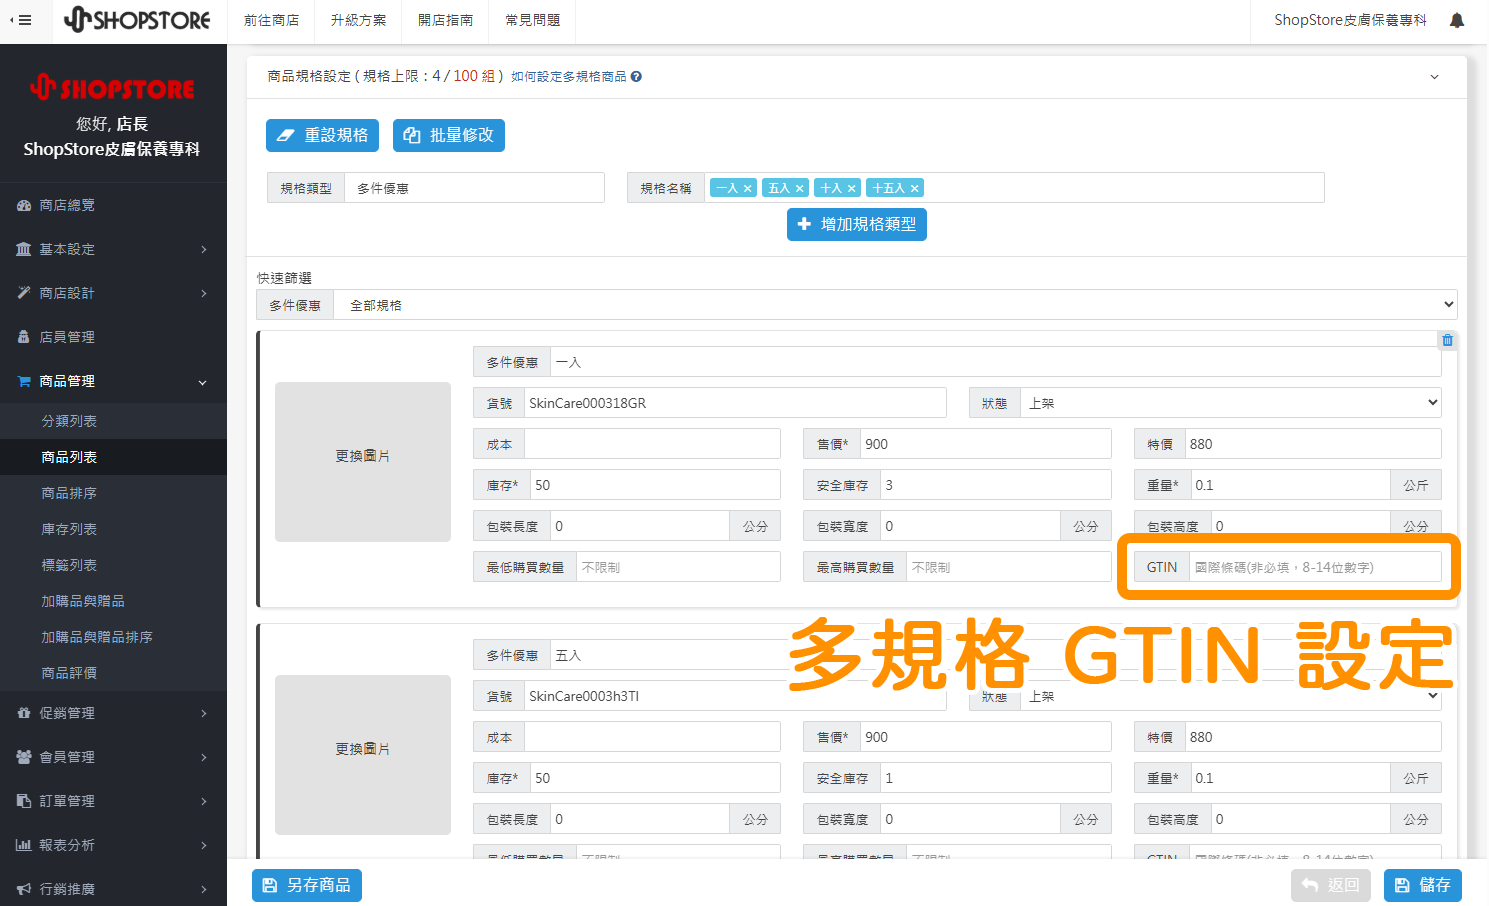The height and width of the screenshot is (906, 1489).
Task: Open 分類列表 submenu item
Action: coord(113,421)
